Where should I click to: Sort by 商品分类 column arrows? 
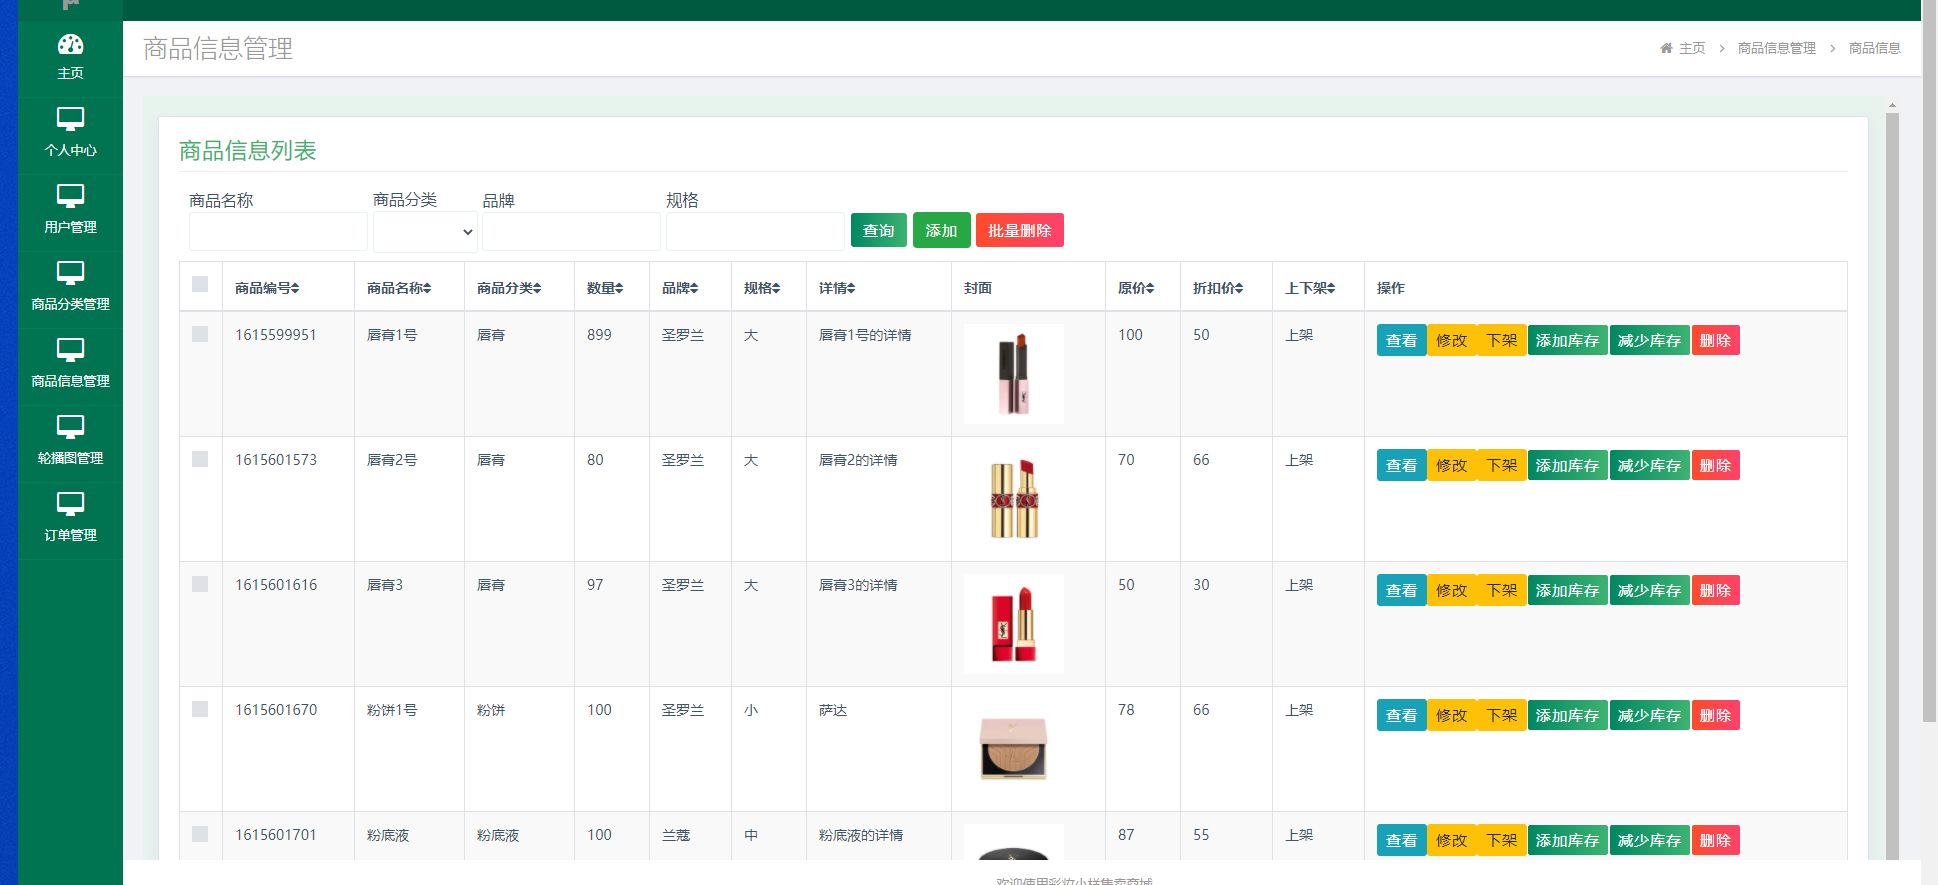click(537, 288)
